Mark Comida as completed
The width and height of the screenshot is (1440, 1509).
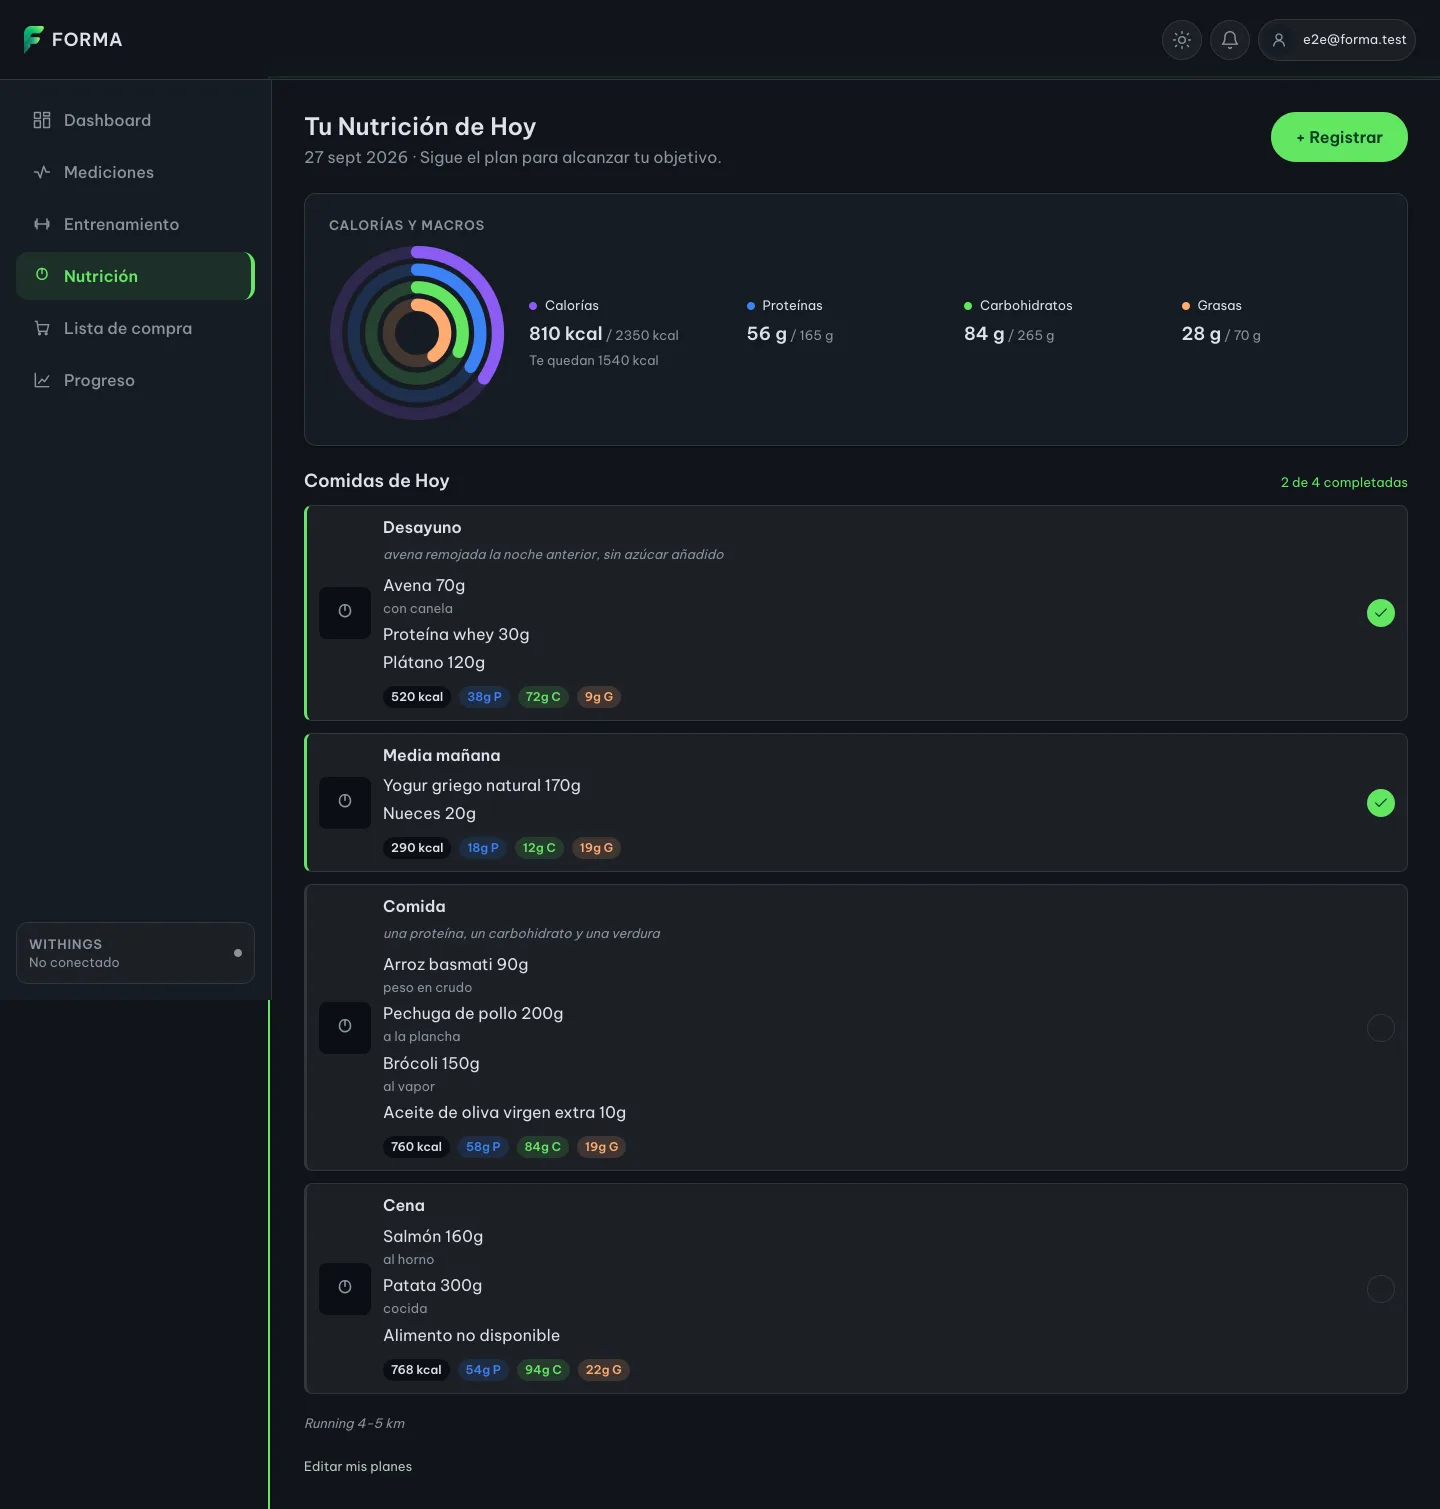[1381, 1028]
